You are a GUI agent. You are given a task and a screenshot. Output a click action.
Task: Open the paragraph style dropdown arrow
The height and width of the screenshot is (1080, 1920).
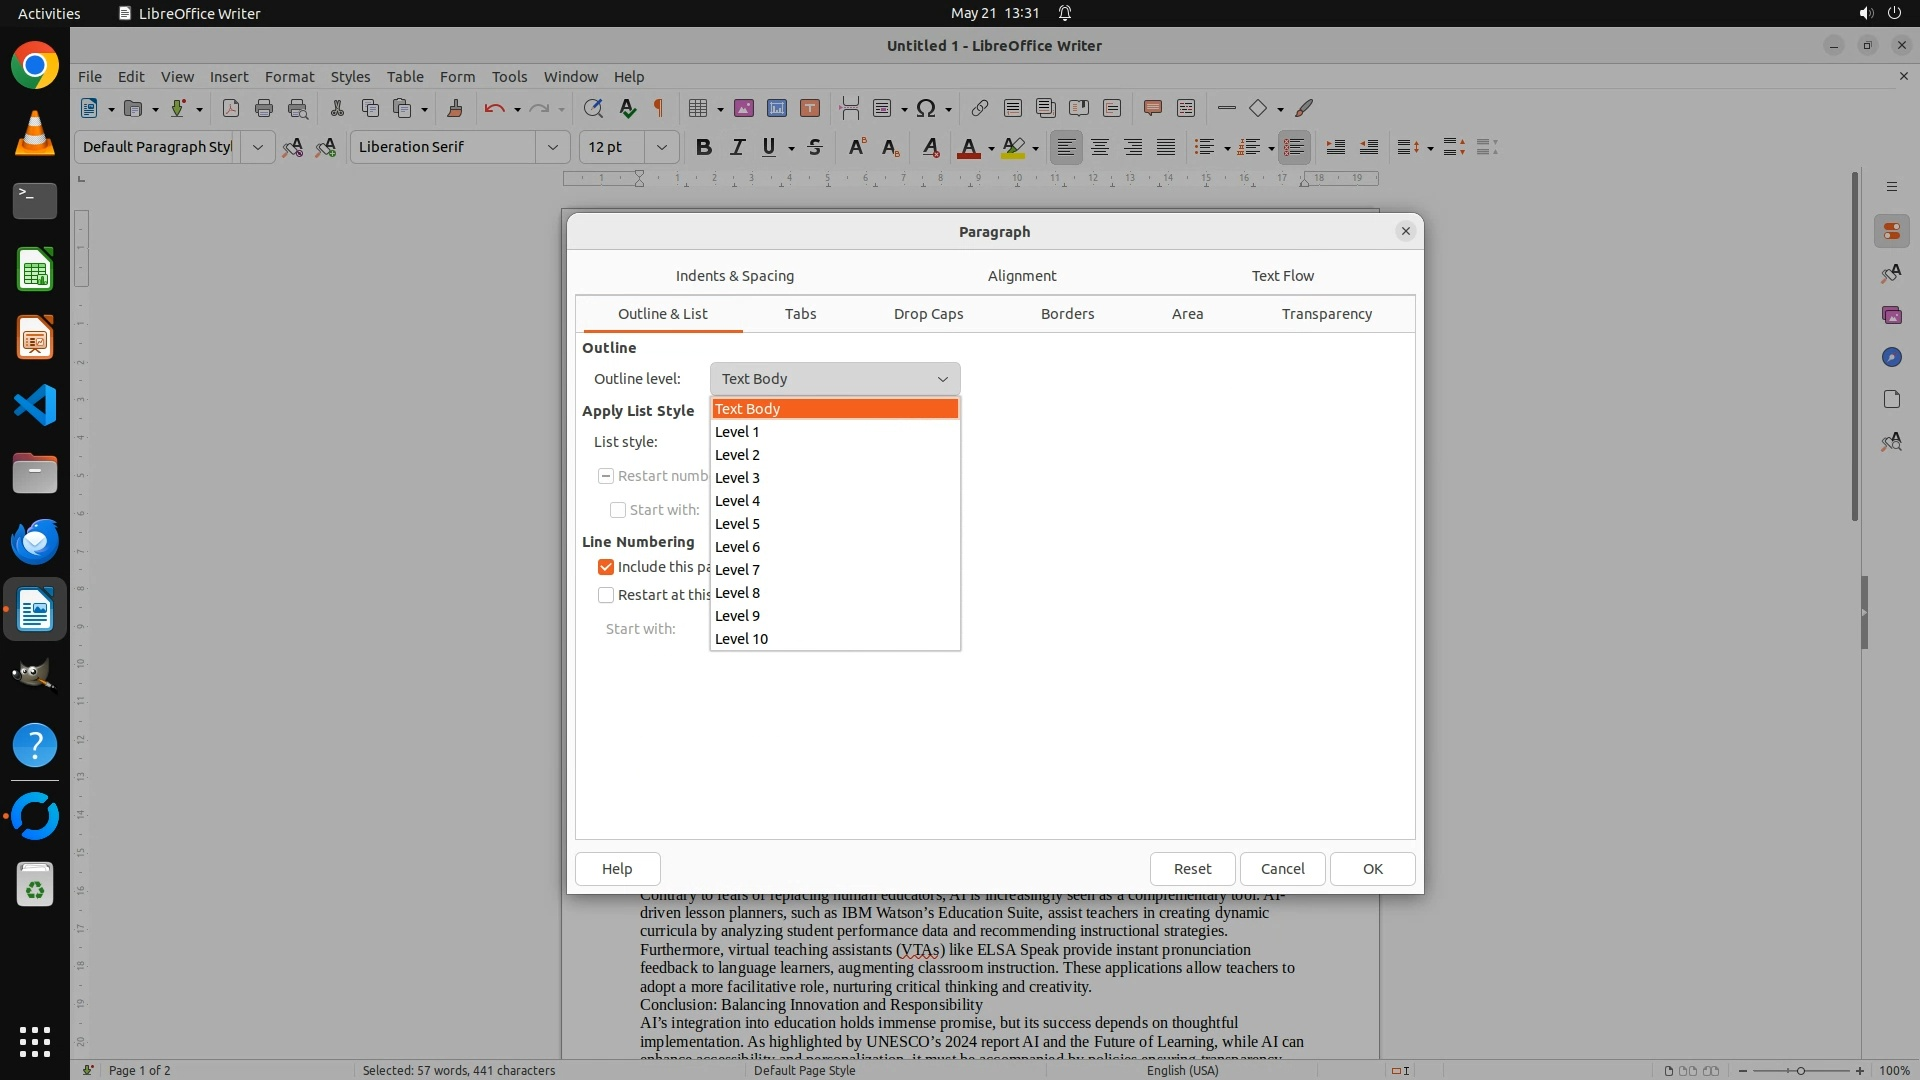point(257,147)
